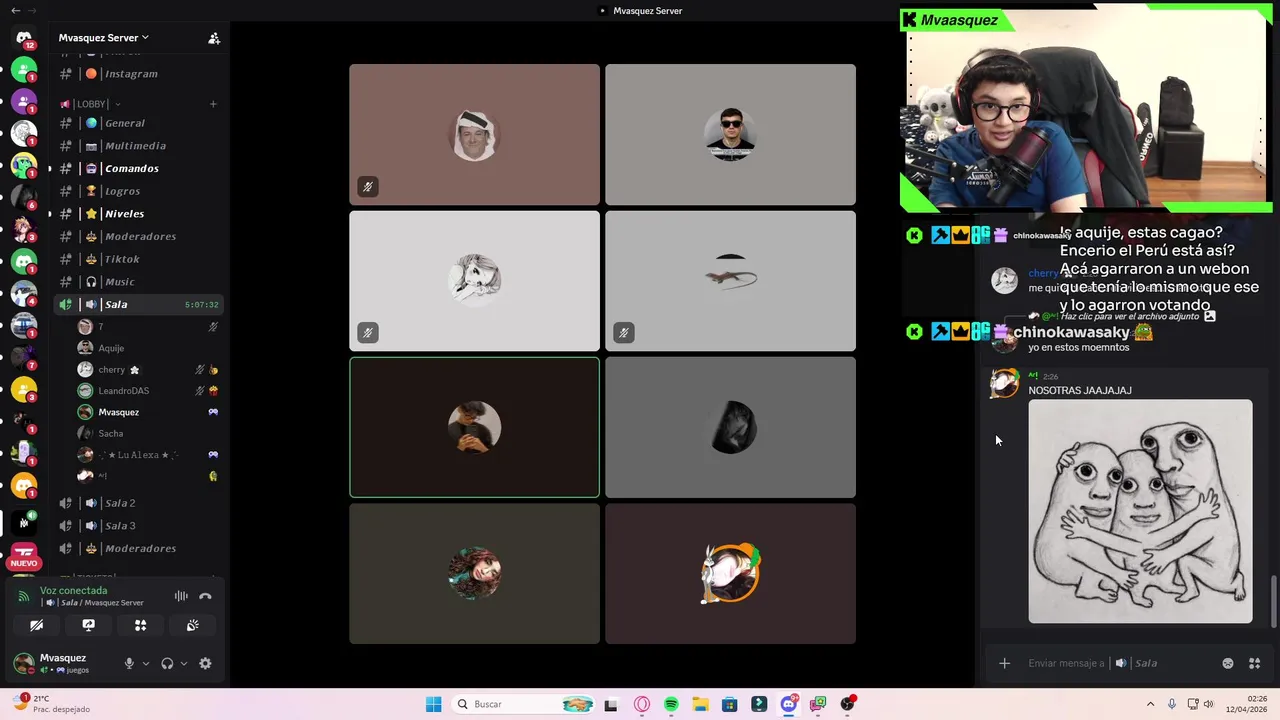The width and height of the screenshot is (1280, 720).
Task: Open weather widget showing 21°C
Action: 52,704
